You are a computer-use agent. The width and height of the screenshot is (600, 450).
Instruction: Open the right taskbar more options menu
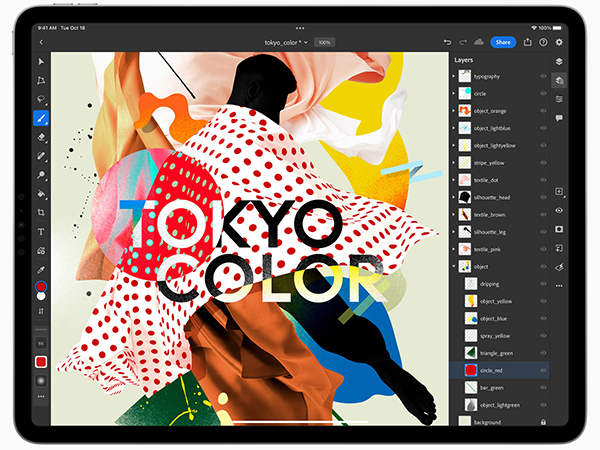(x=559, y=286)
